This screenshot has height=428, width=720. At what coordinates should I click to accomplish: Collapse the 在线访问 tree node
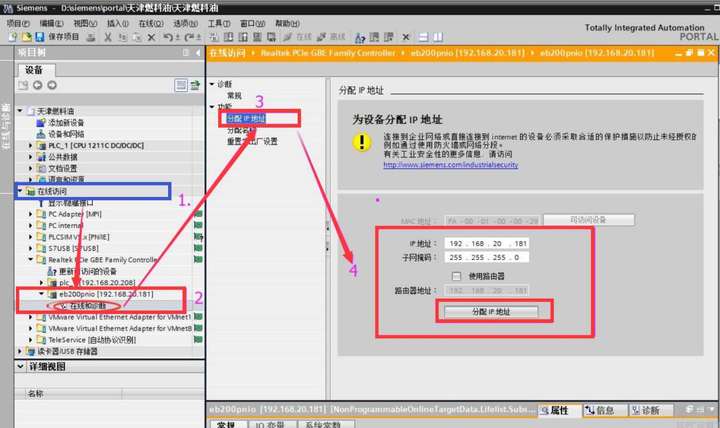[20, 191]
